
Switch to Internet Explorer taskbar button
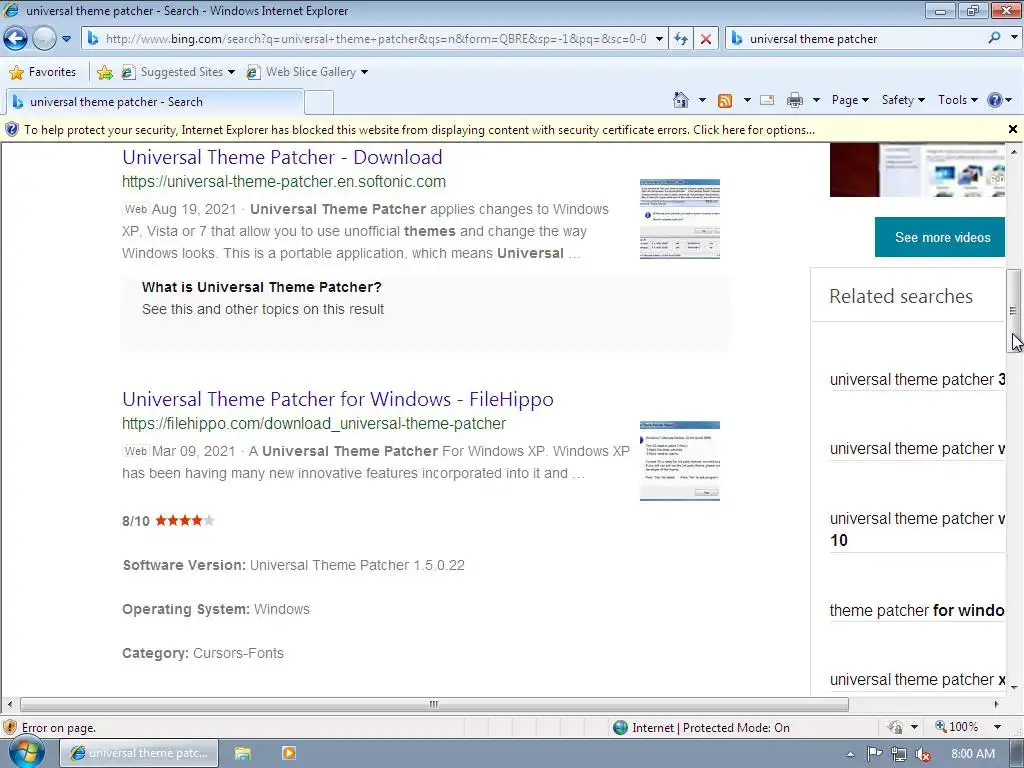pos(139,753)
